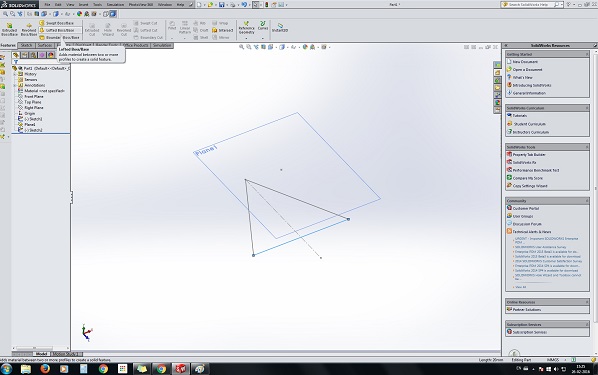Screen dimensions: 598x375
Task: Click the New document icon in top toolbar
Action: click(x=199, y=5)
